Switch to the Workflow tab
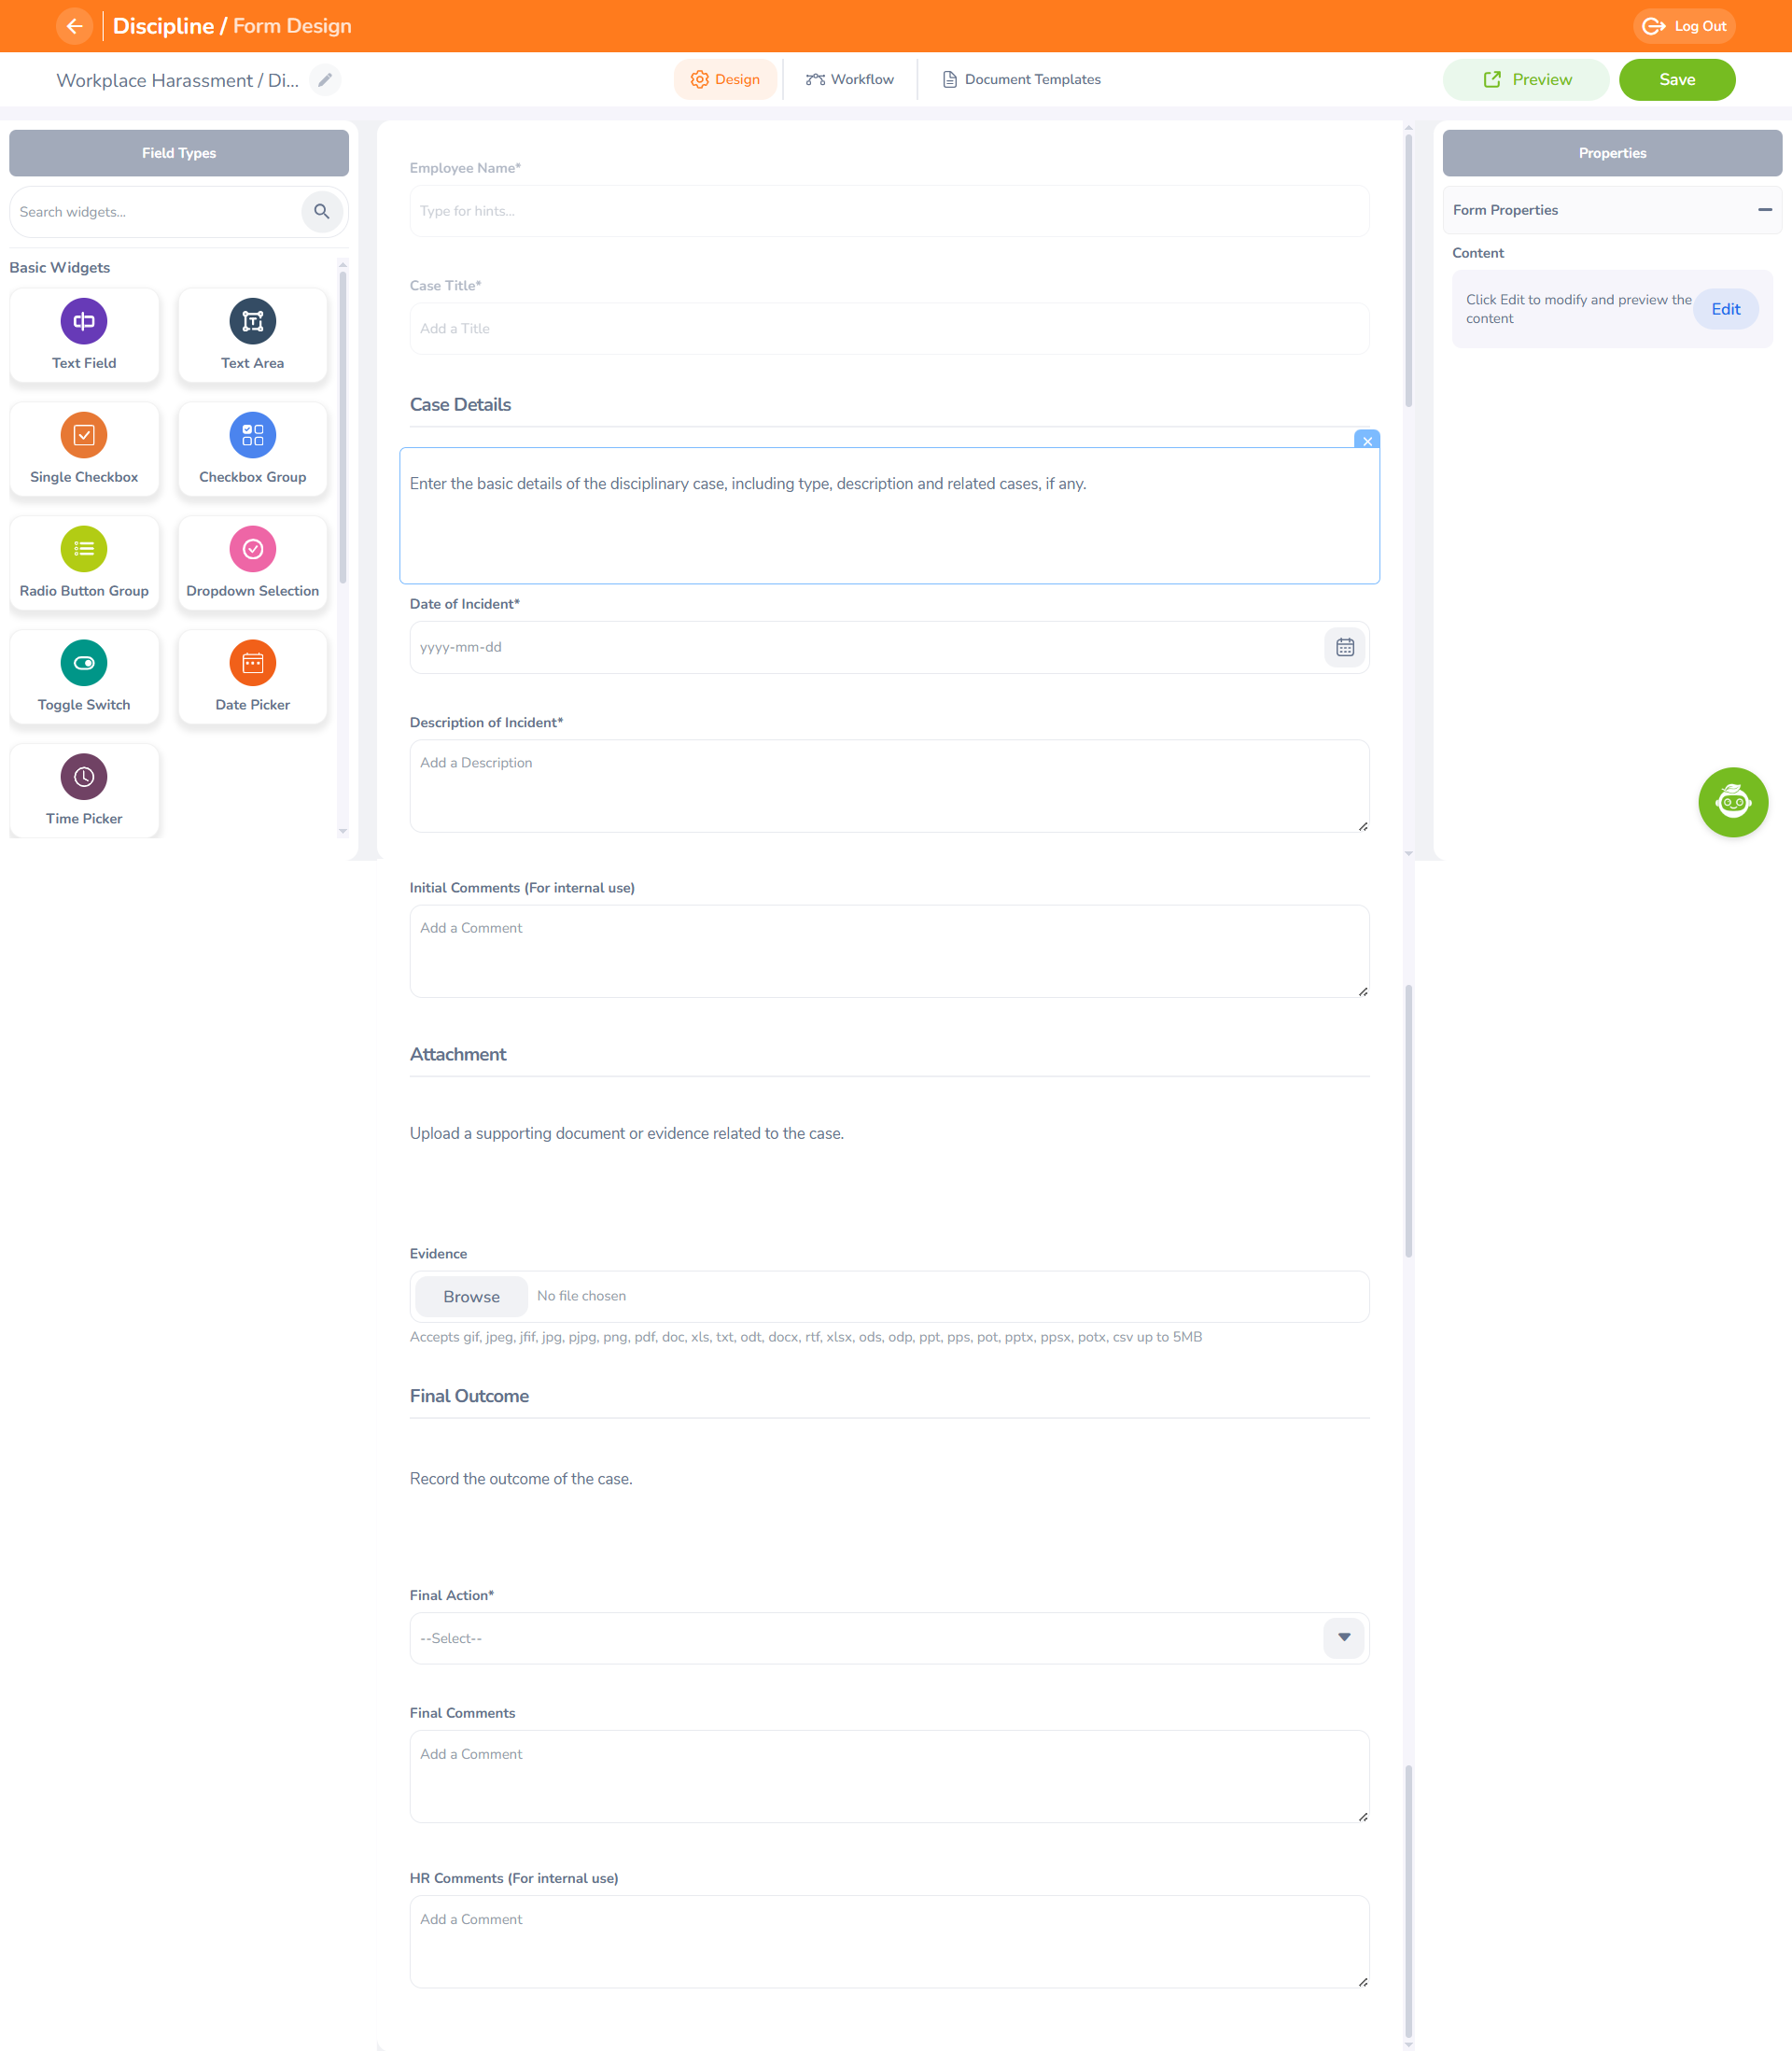1792x2051 pixels. [849, 80]
